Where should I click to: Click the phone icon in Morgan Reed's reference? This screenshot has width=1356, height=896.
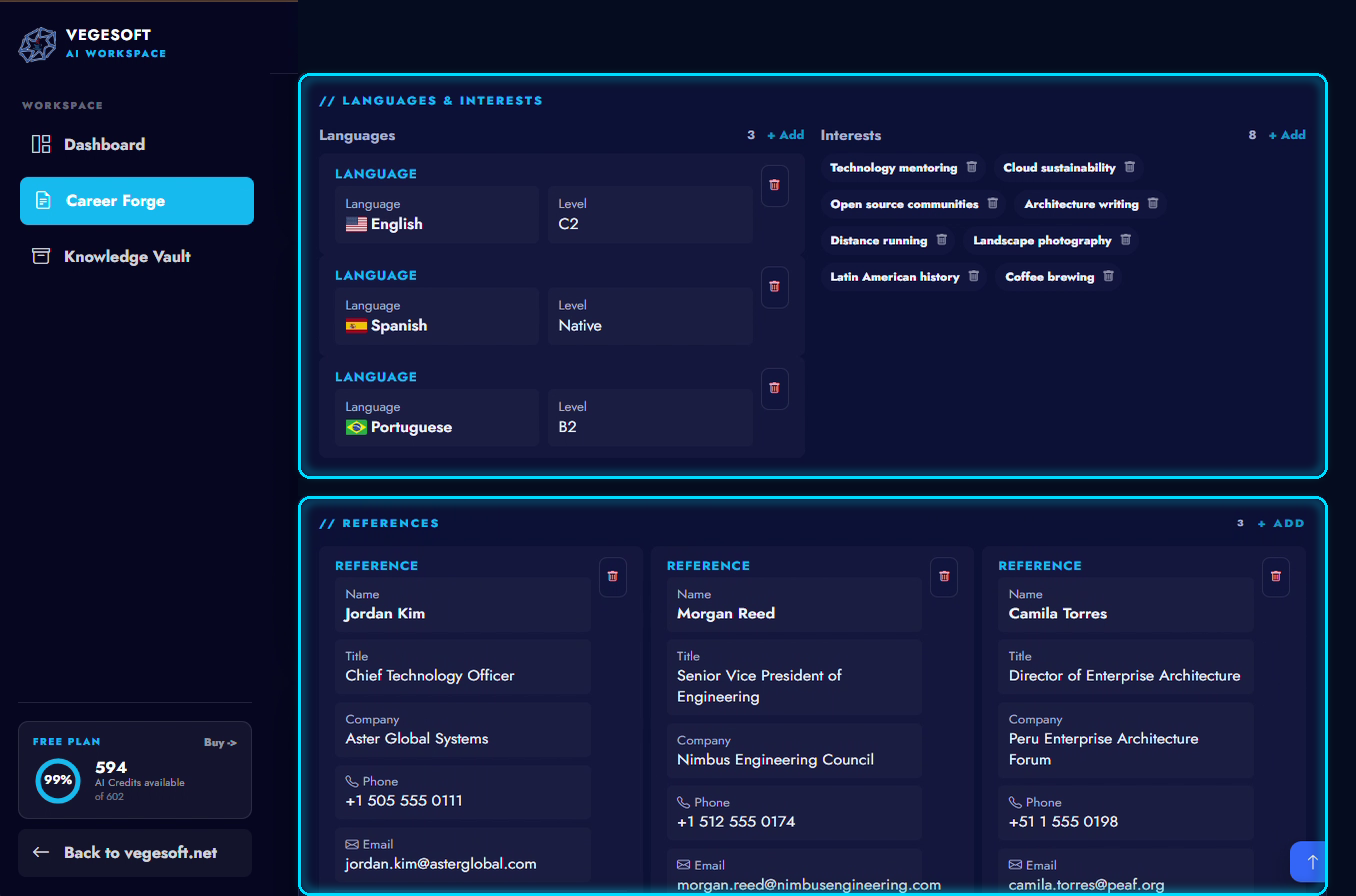point(684,802)
